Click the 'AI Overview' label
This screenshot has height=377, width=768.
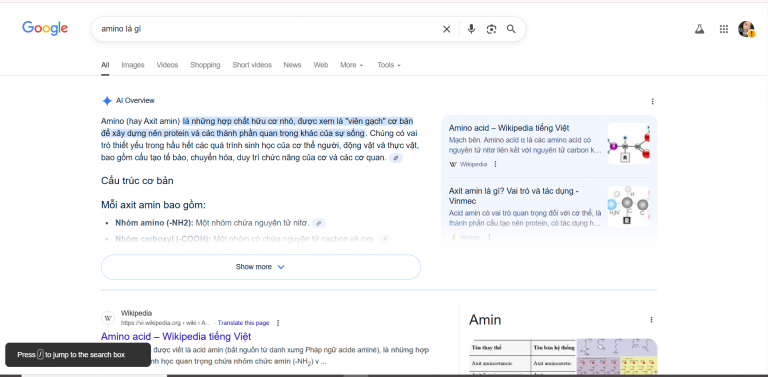click(135, 101)
